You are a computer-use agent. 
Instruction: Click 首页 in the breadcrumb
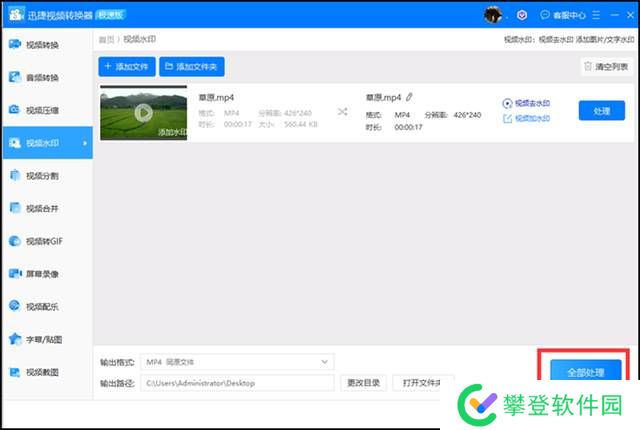106,39
